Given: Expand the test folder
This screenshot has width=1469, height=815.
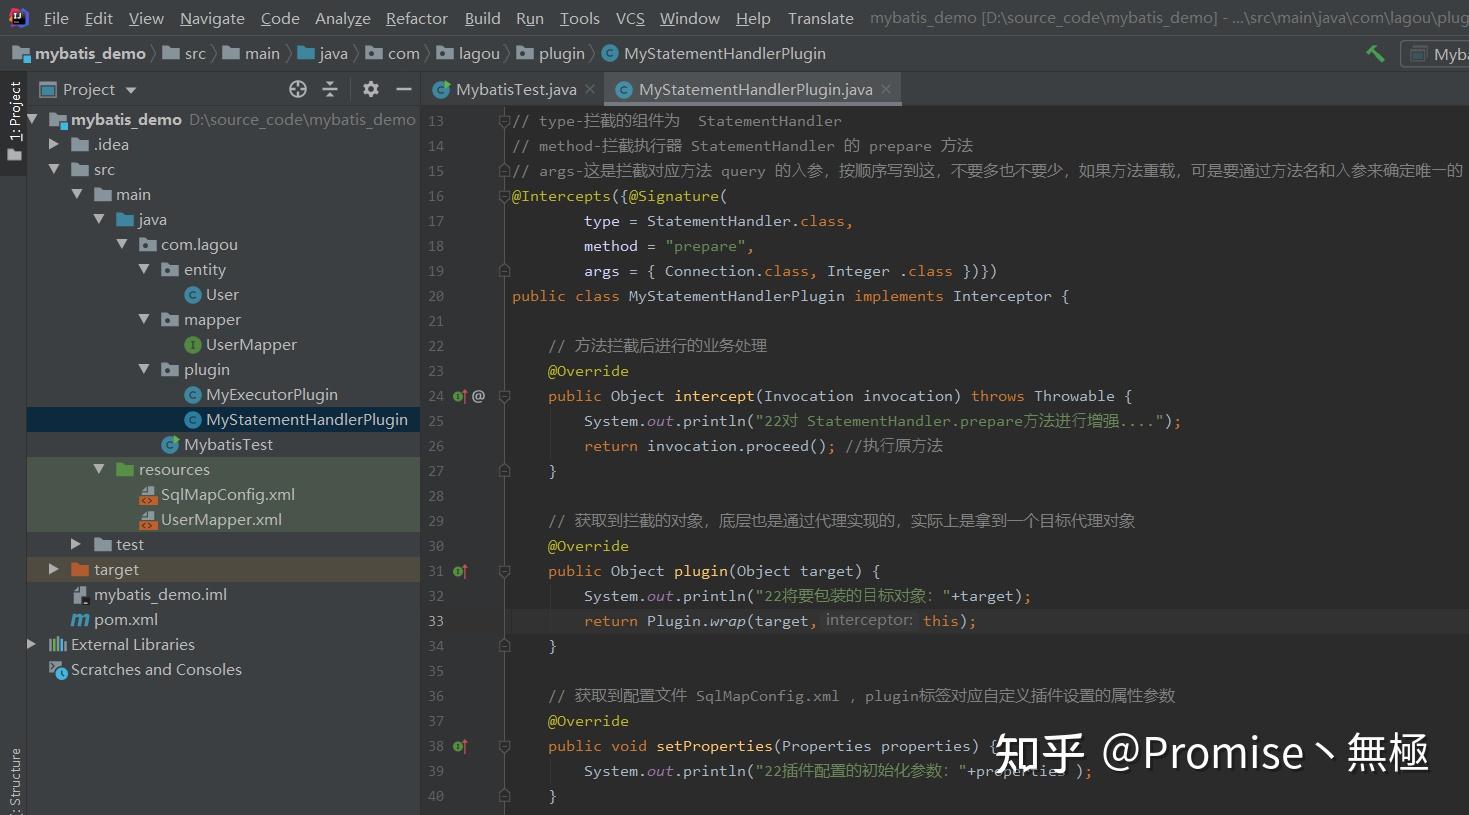Looking at the screenshot, I should 76,544.
